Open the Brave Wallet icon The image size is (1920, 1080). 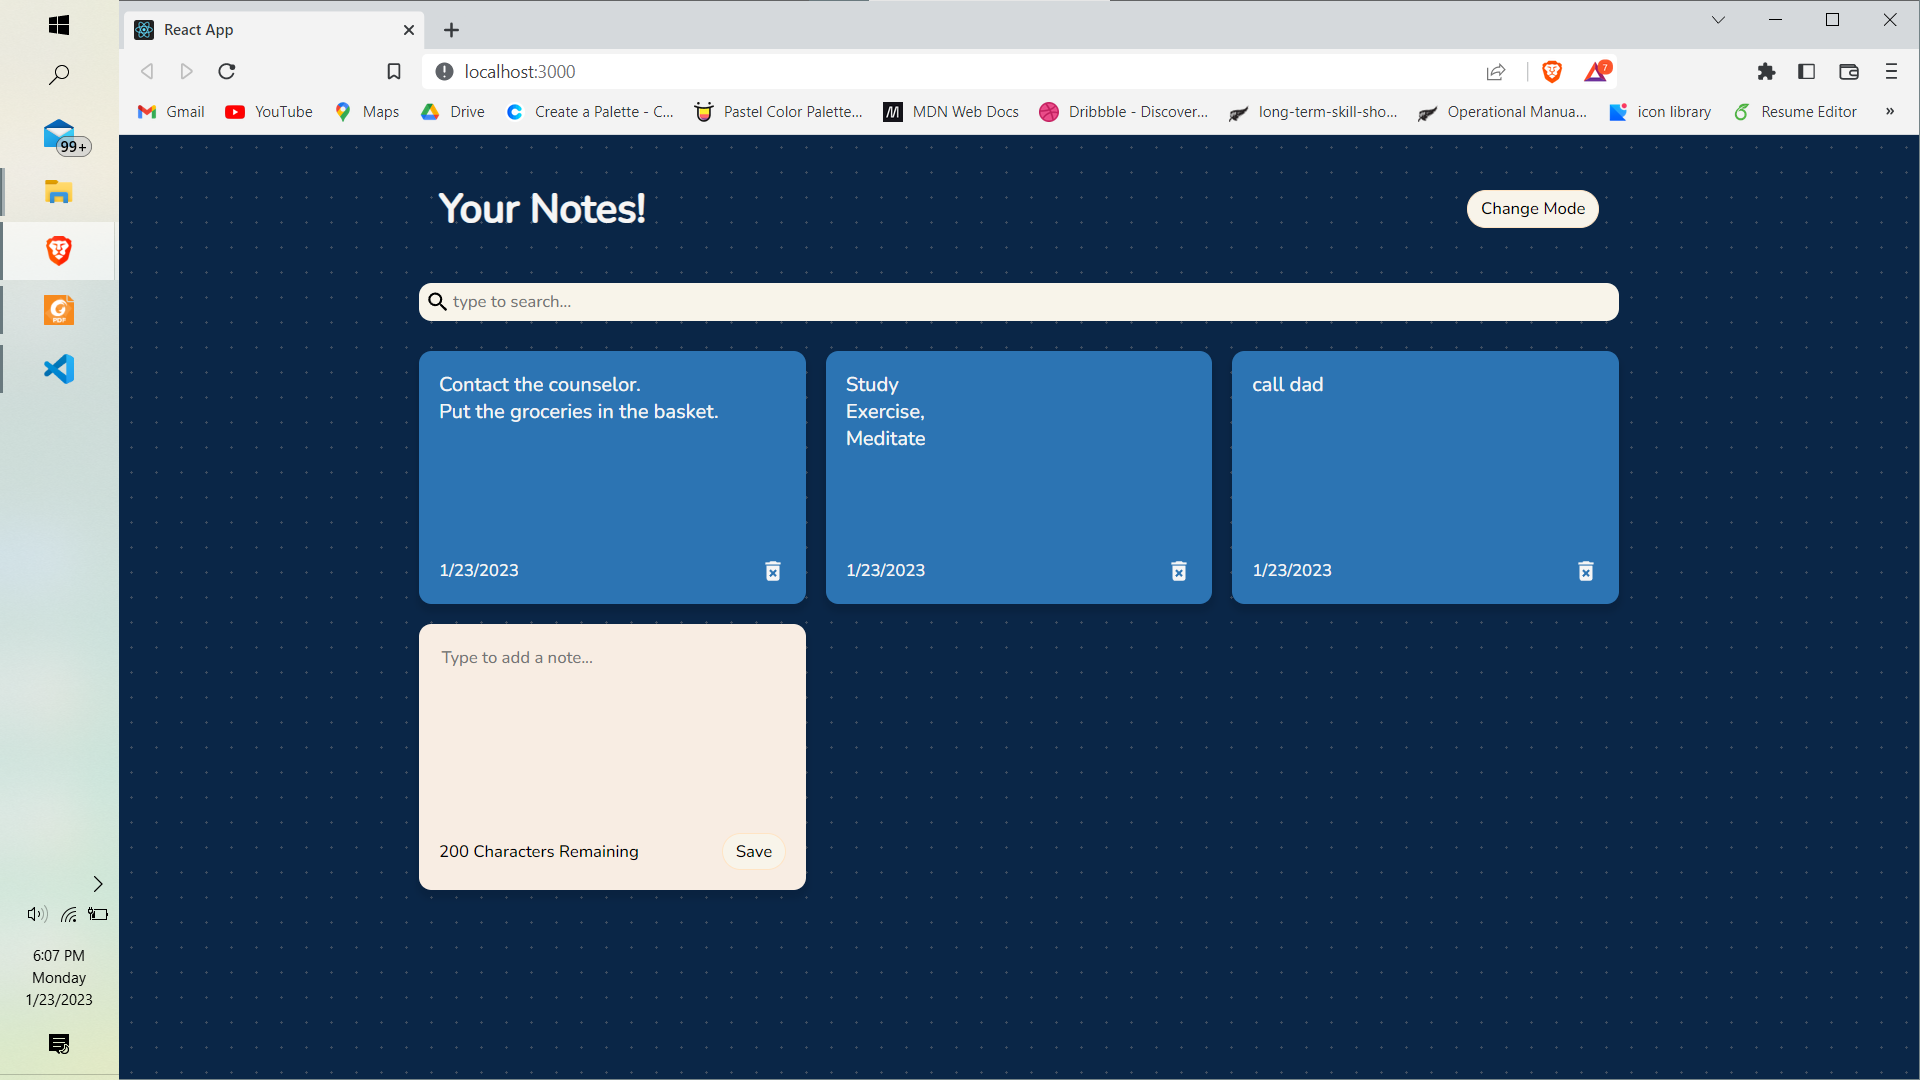[1849, 71]
